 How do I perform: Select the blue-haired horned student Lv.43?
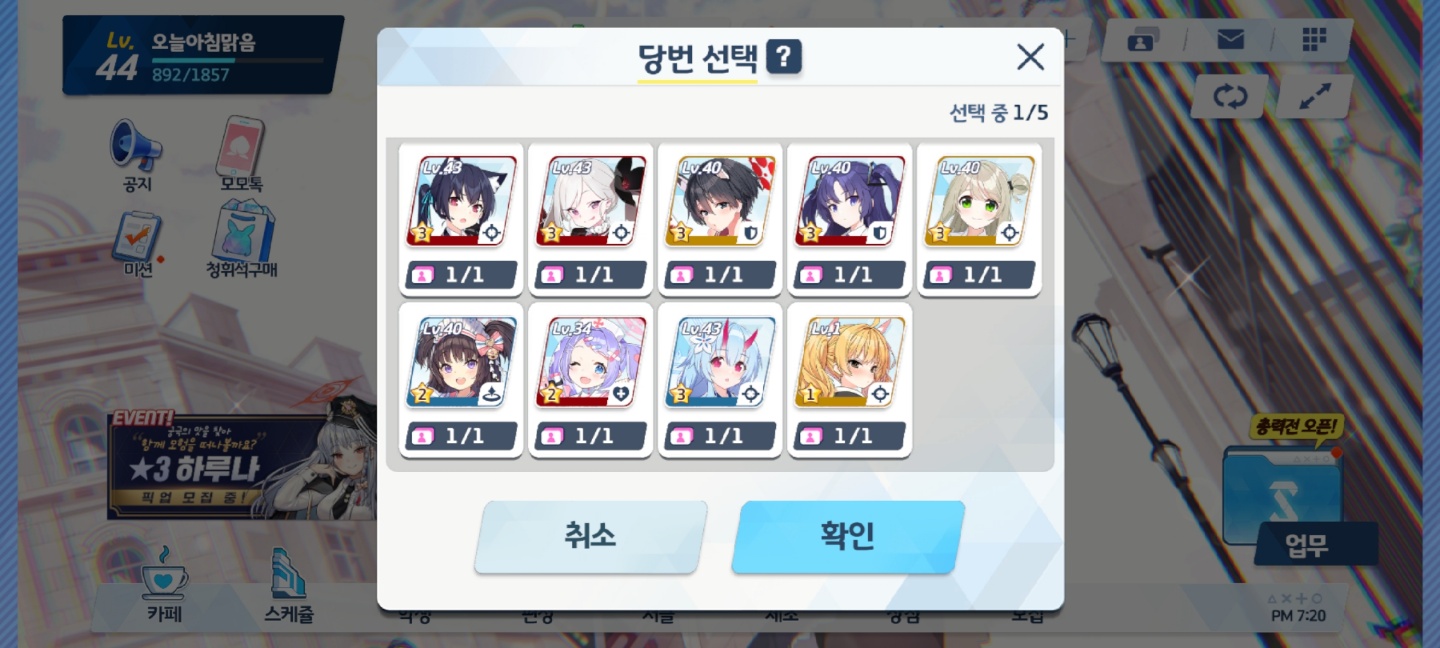(x=720, y=380)
